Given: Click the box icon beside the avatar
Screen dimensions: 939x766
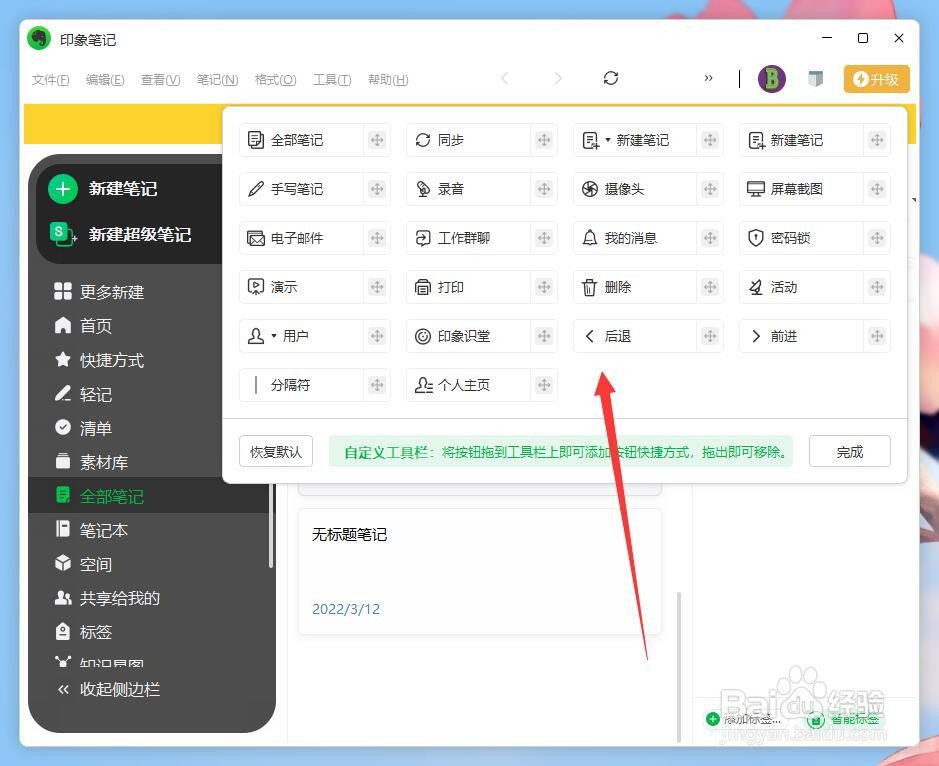Looking at the screenshot, I should tap(816, 78).
